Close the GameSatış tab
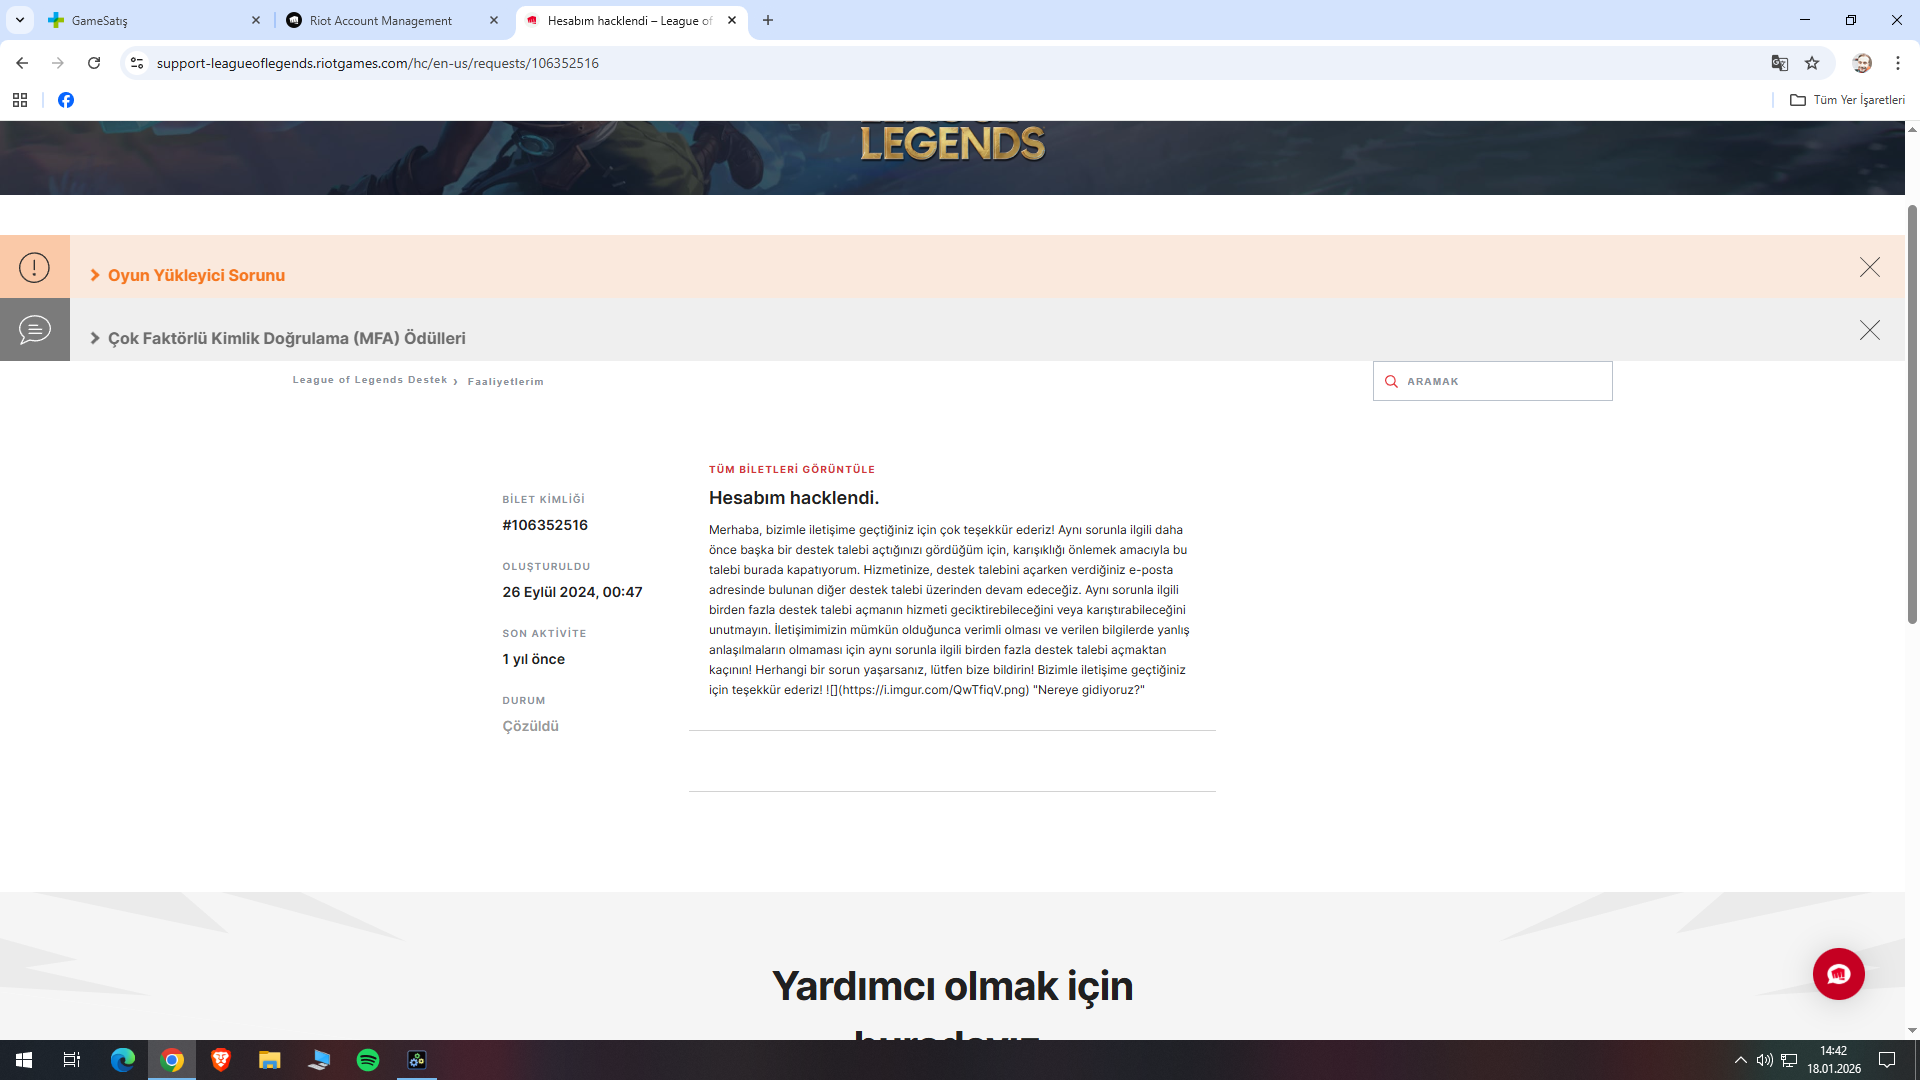The image size is (1920, 1080). click(255, 20)
